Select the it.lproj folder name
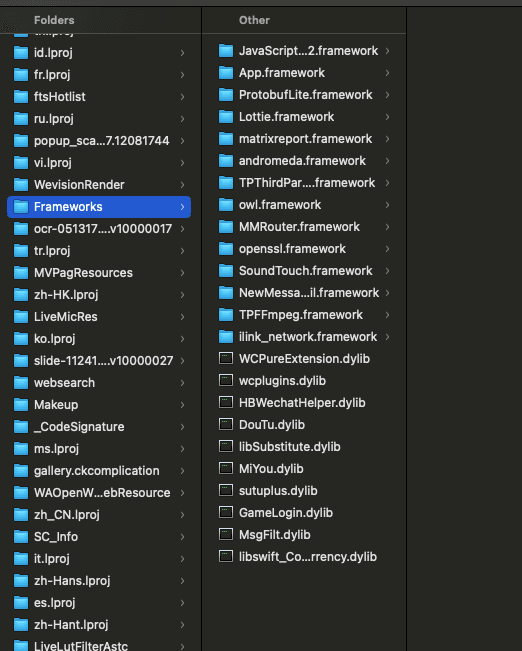Viewport: 522px width, 651px height. pyautogui.click(x=52, y=559)
